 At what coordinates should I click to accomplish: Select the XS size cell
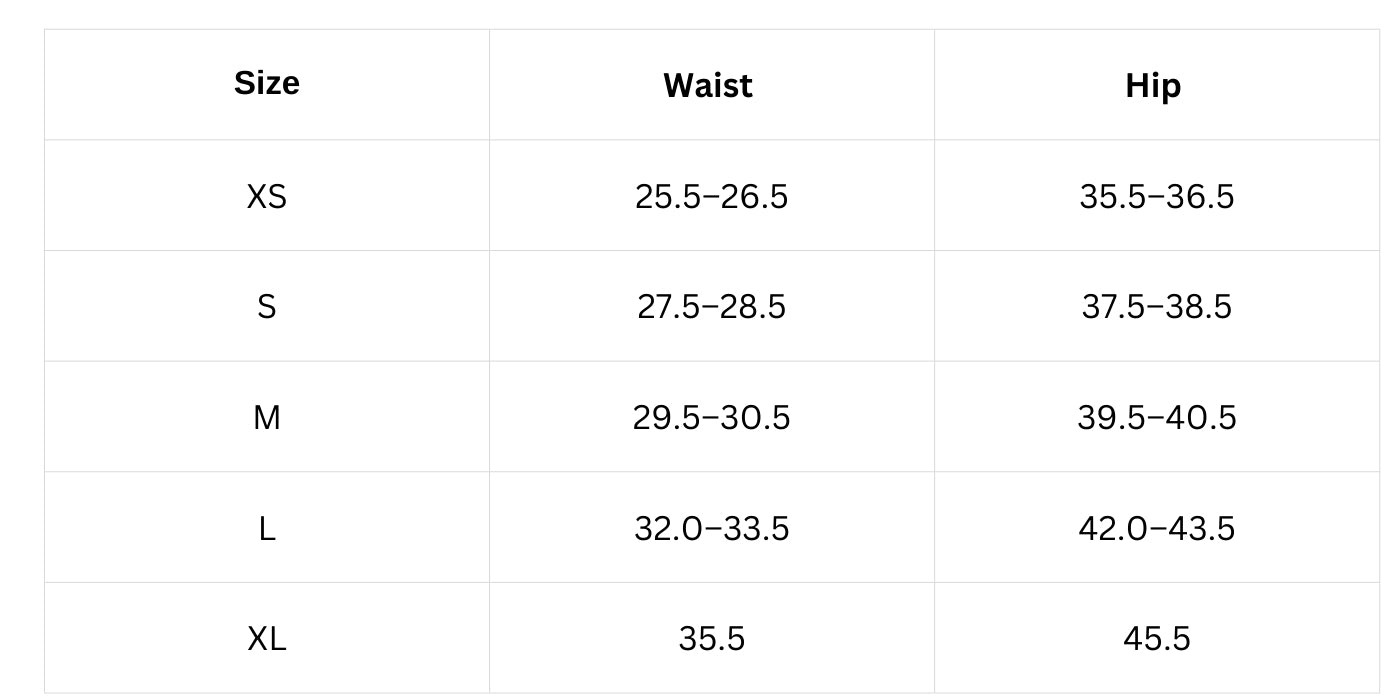pos(267,195)
